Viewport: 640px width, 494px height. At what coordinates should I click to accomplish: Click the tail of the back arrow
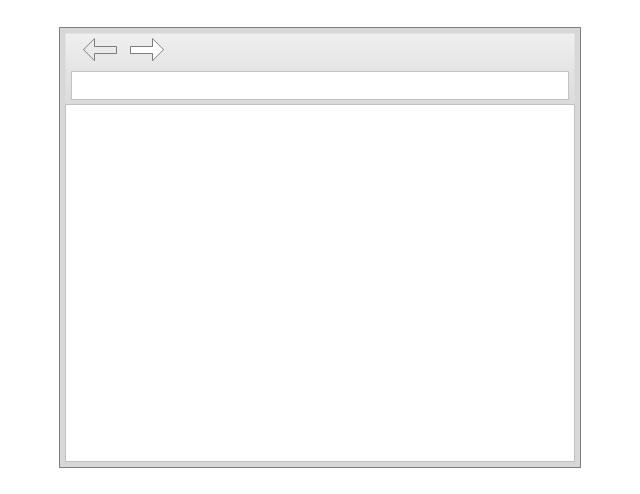point(106,50)
